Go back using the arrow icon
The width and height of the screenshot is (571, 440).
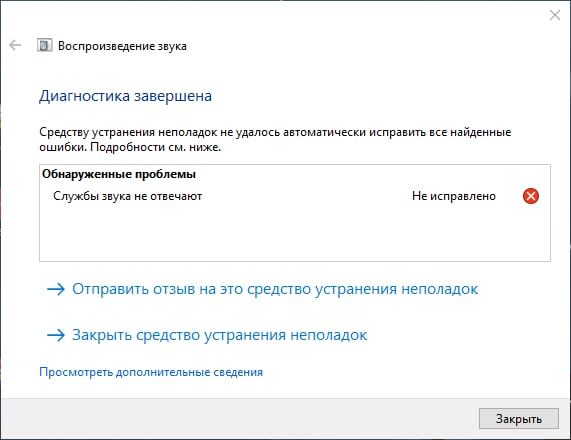click(15, 46)
